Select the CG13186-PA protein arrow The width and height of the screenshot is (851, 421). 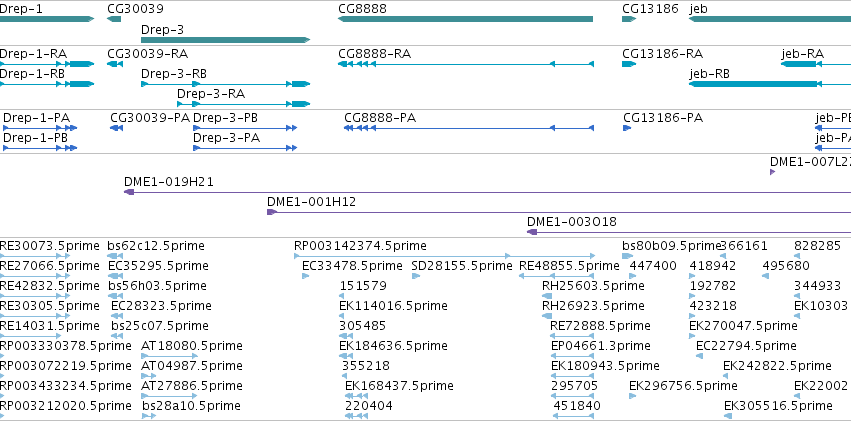tap(627, 128)
